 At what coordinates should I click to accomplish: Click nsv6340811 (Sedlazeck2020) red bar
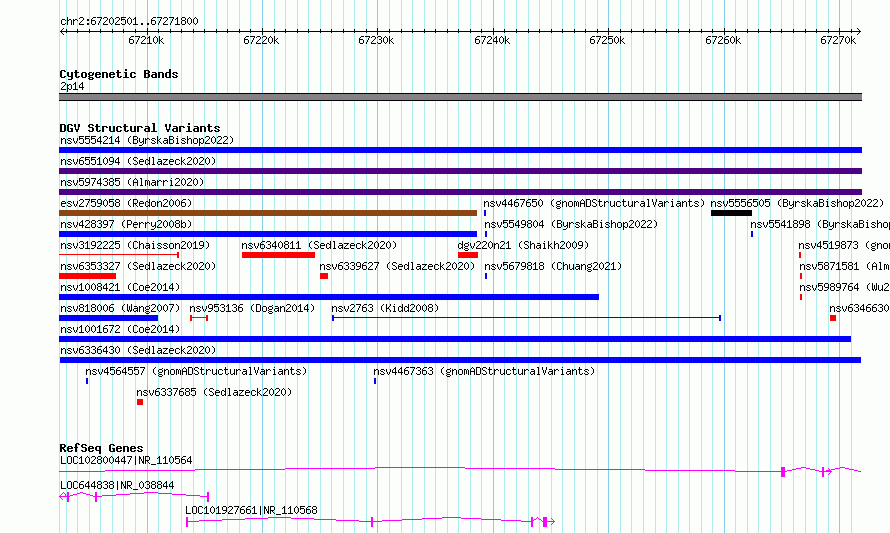(278, 255)
